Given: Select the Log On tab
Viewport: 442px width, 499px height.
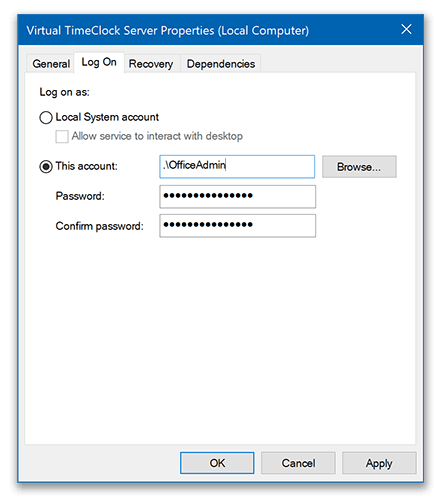Looking at the screenshot, I should [99, 62].
